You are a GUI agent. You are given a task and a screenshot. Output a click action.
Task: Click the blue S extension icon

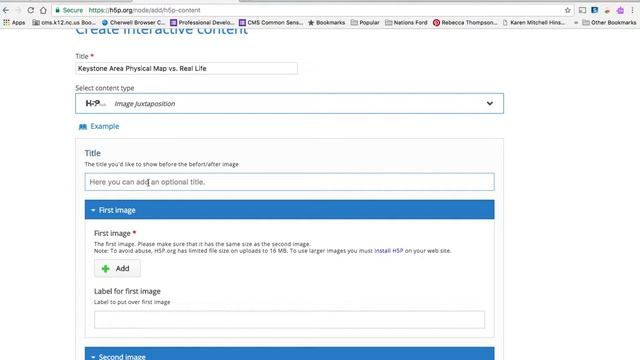tap(595, 10)
